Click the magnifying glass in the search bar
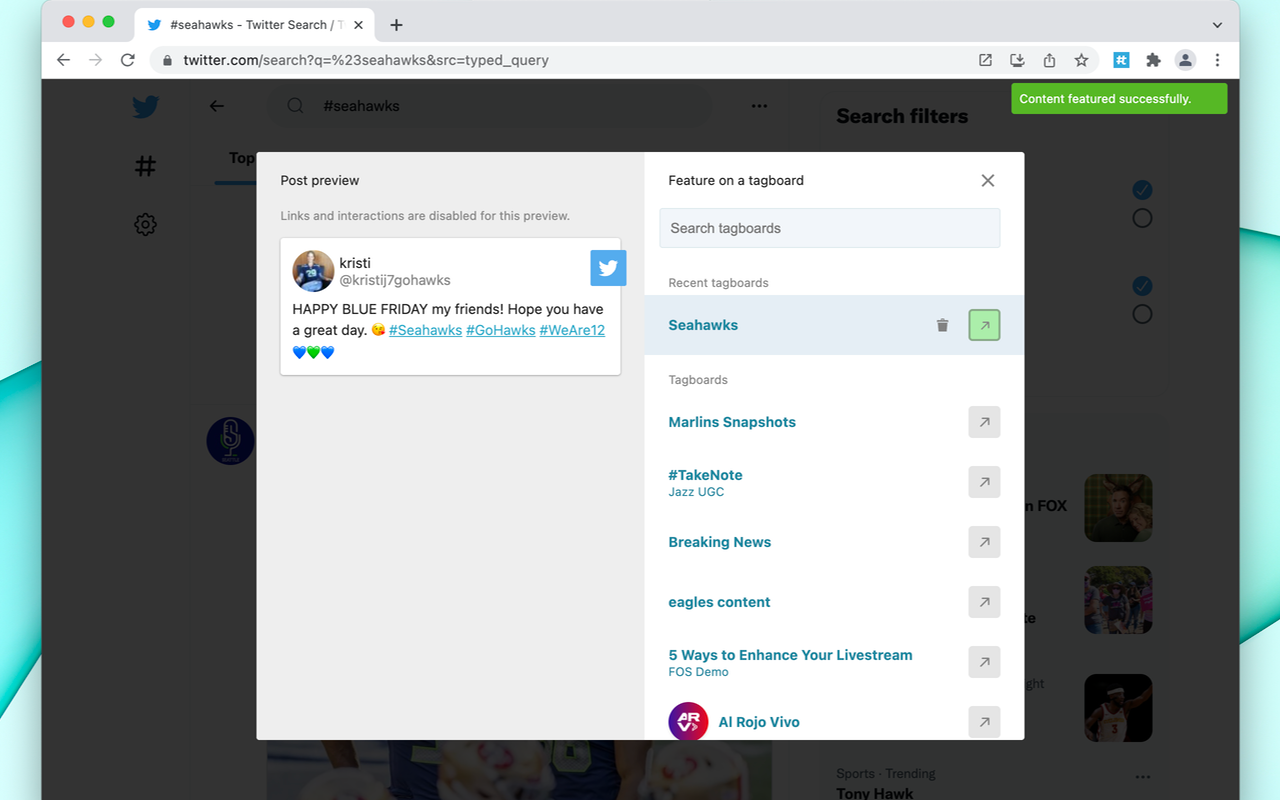Image resolution: width=1280 pixels, height=800 pixels. (295, 106)
